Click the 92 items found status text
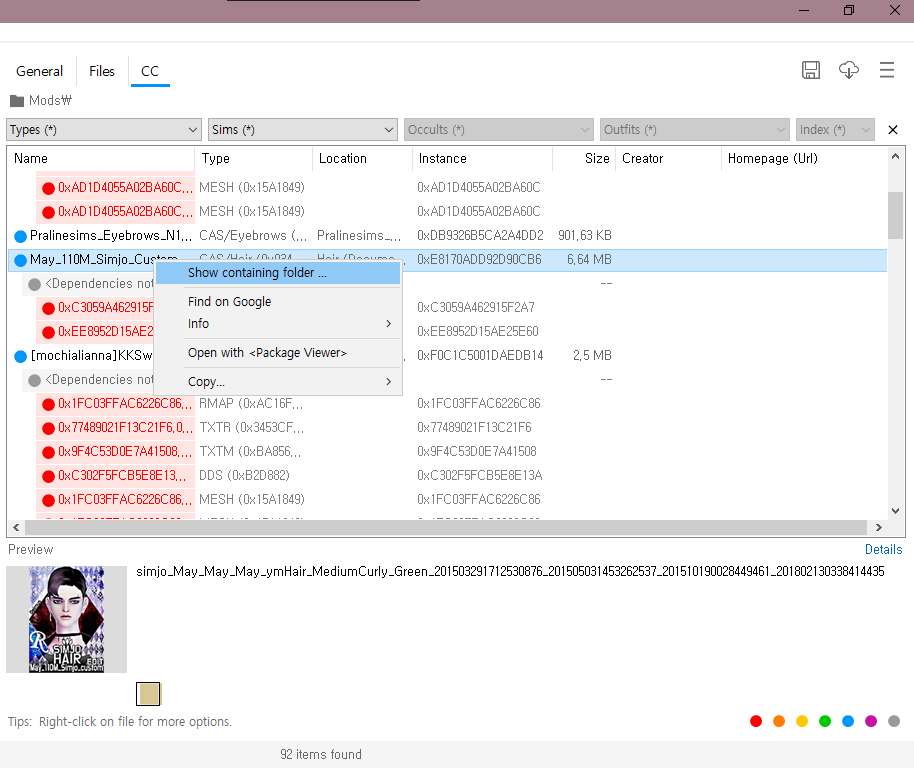 click(321, 755)
